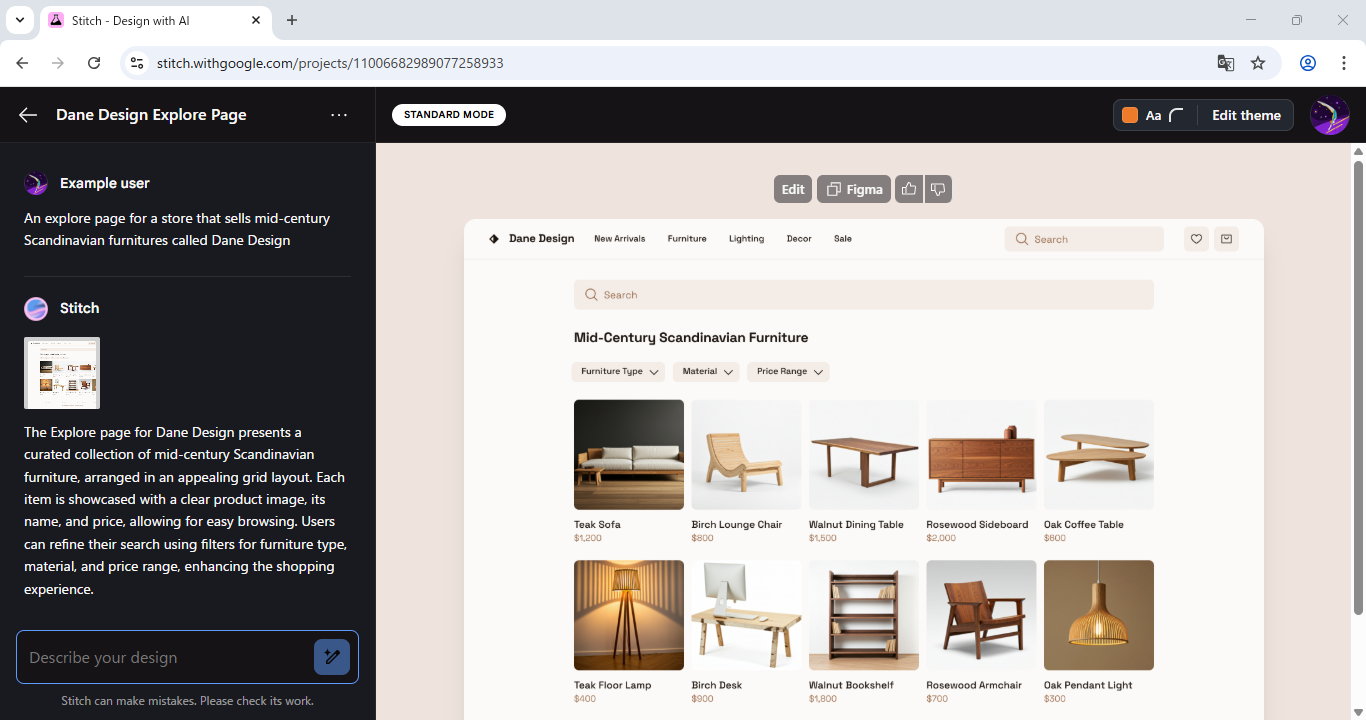
Task: Click the Walnut Bookshelf image
Action: coord(864,615)
